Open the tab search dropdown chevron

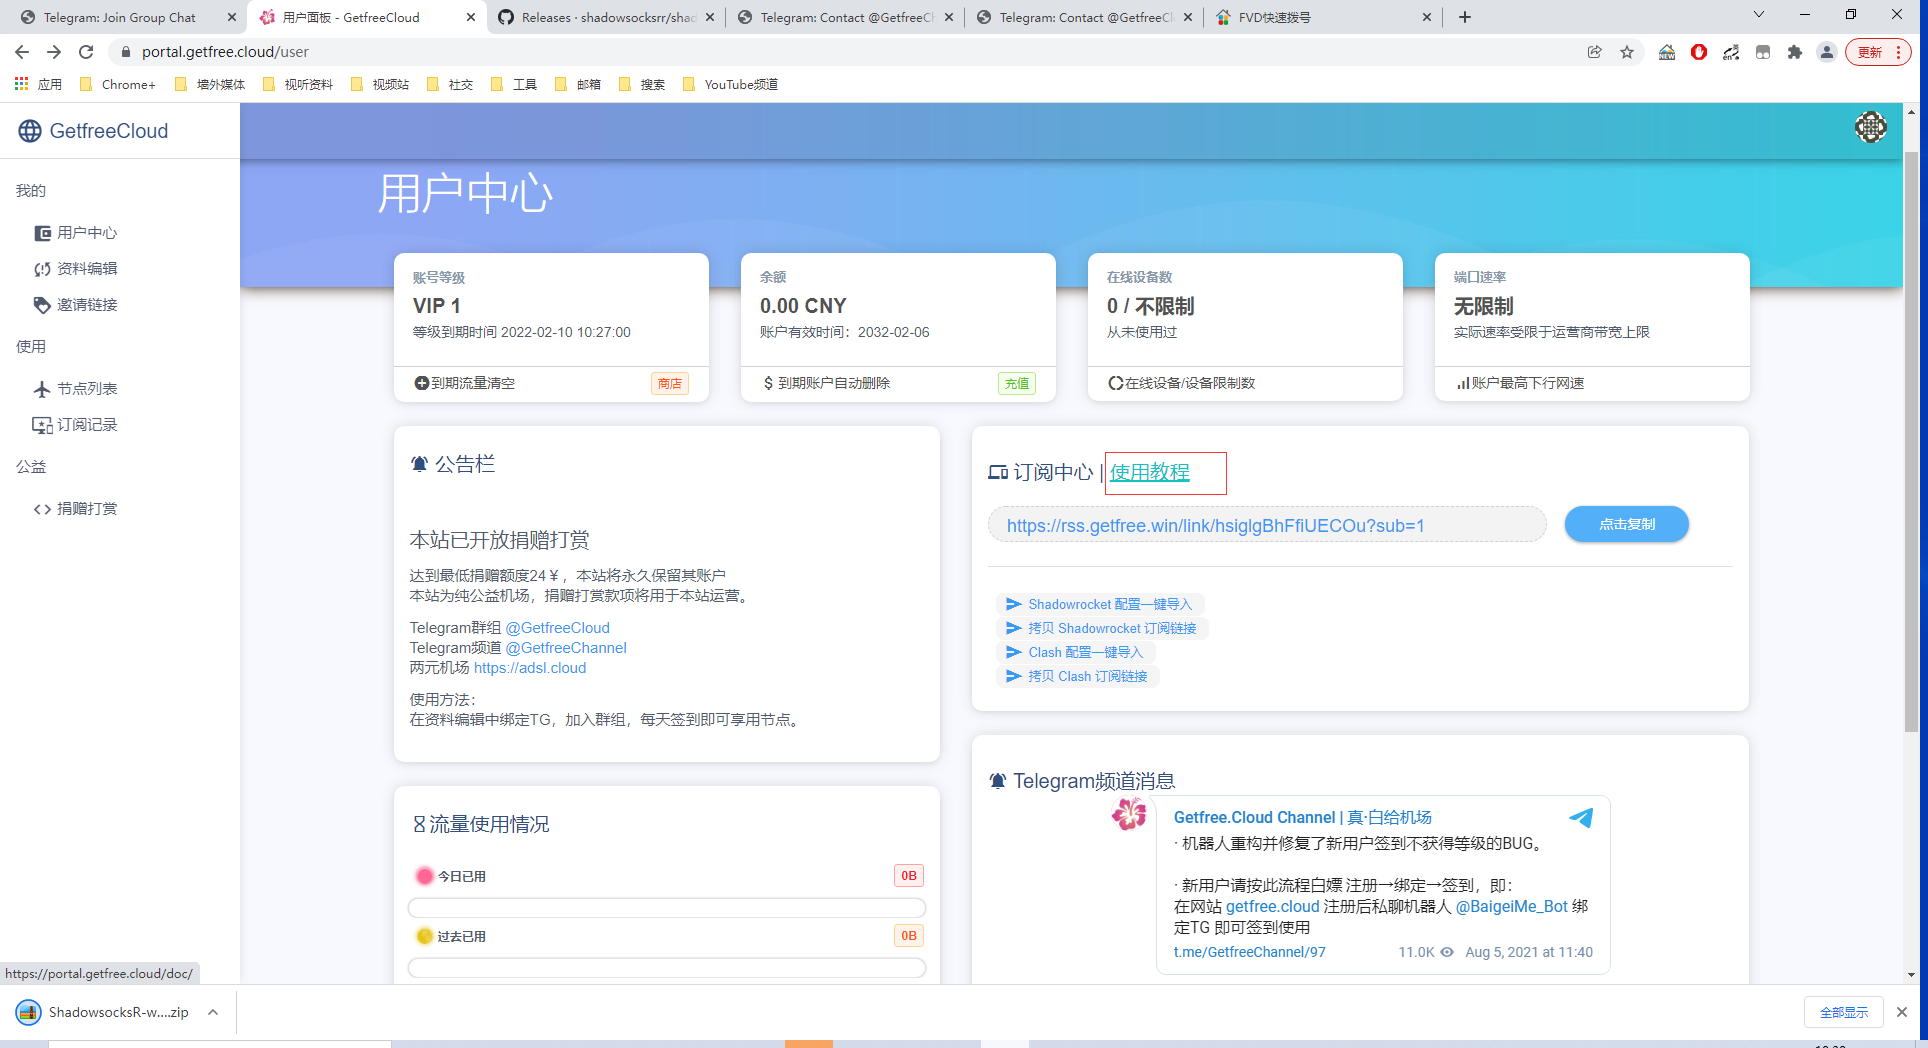coord(1759,15)
